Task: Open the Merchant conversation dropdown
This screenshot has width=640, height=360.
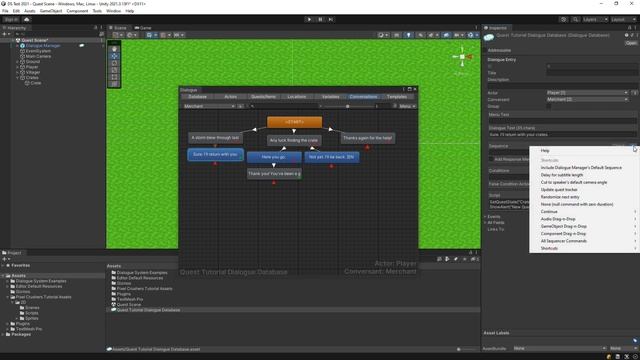Action: click(209, 106)
